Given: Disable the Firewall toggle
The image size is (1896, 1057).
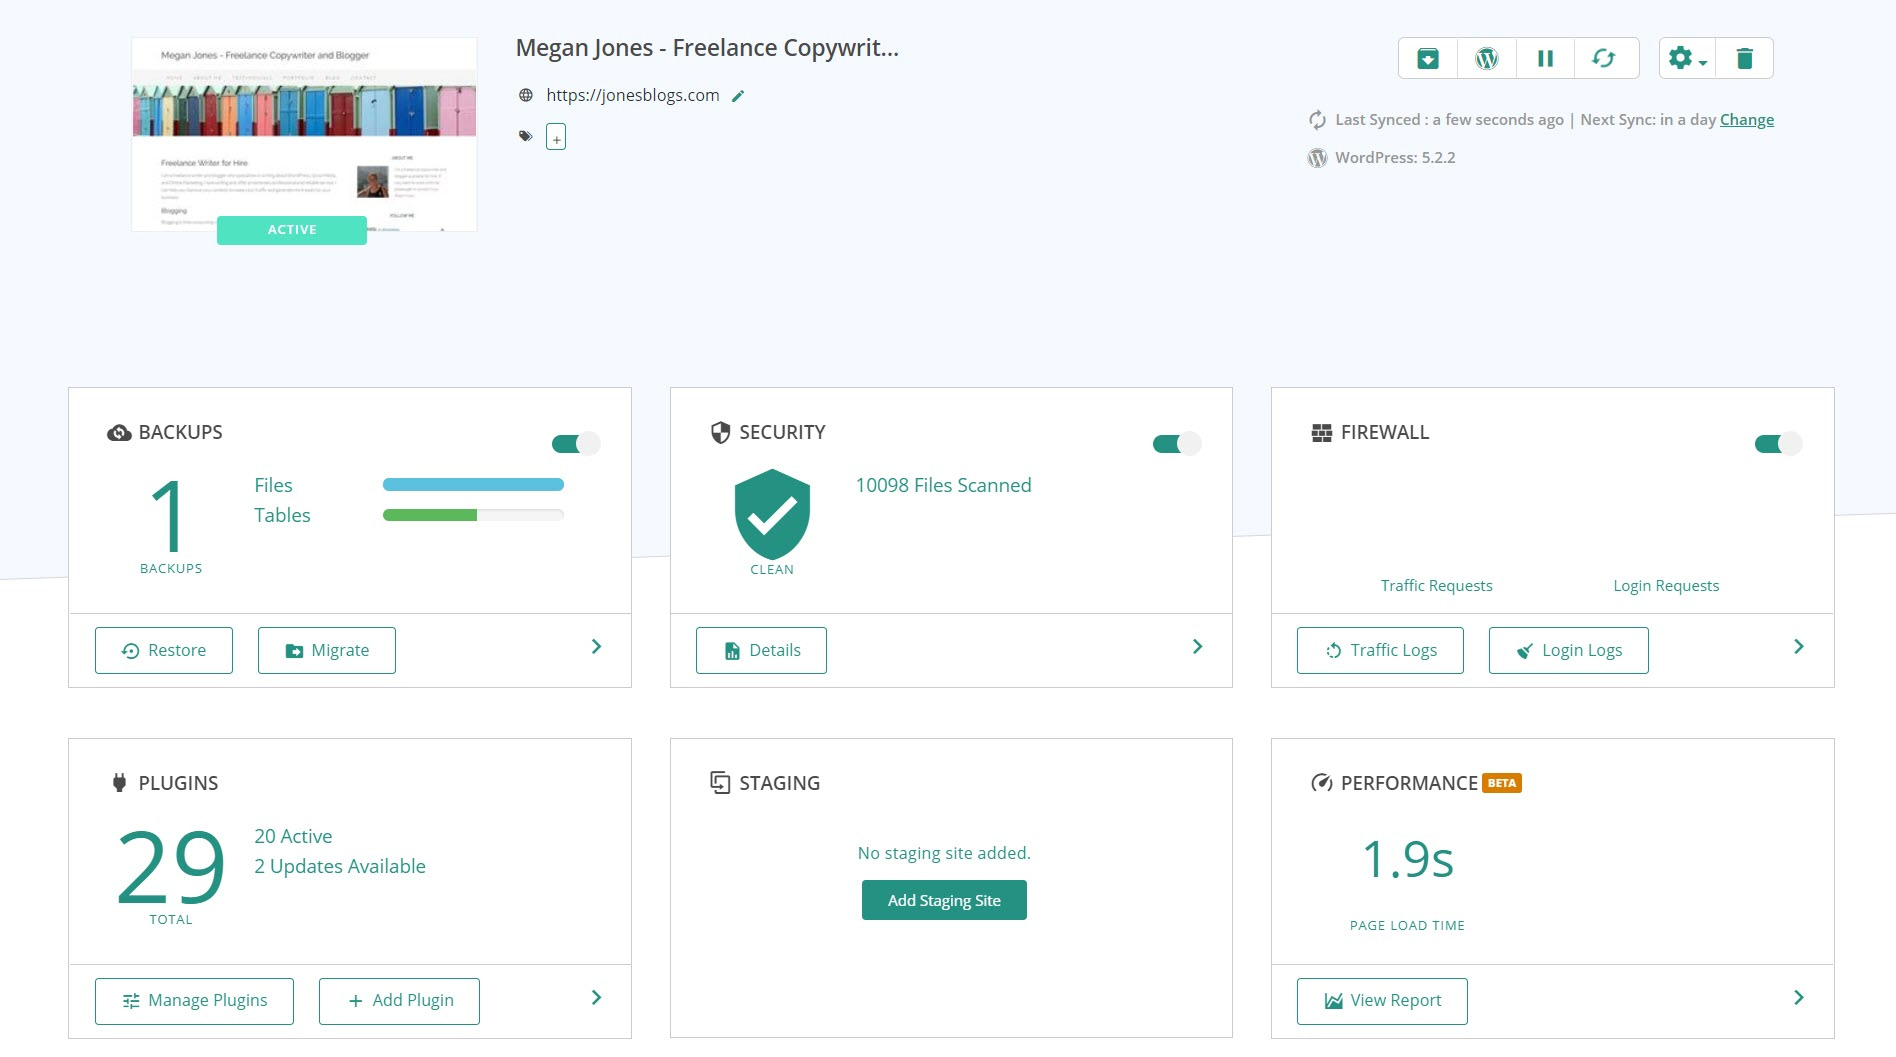Looking at the screenshot, I should coord(1777,443).
